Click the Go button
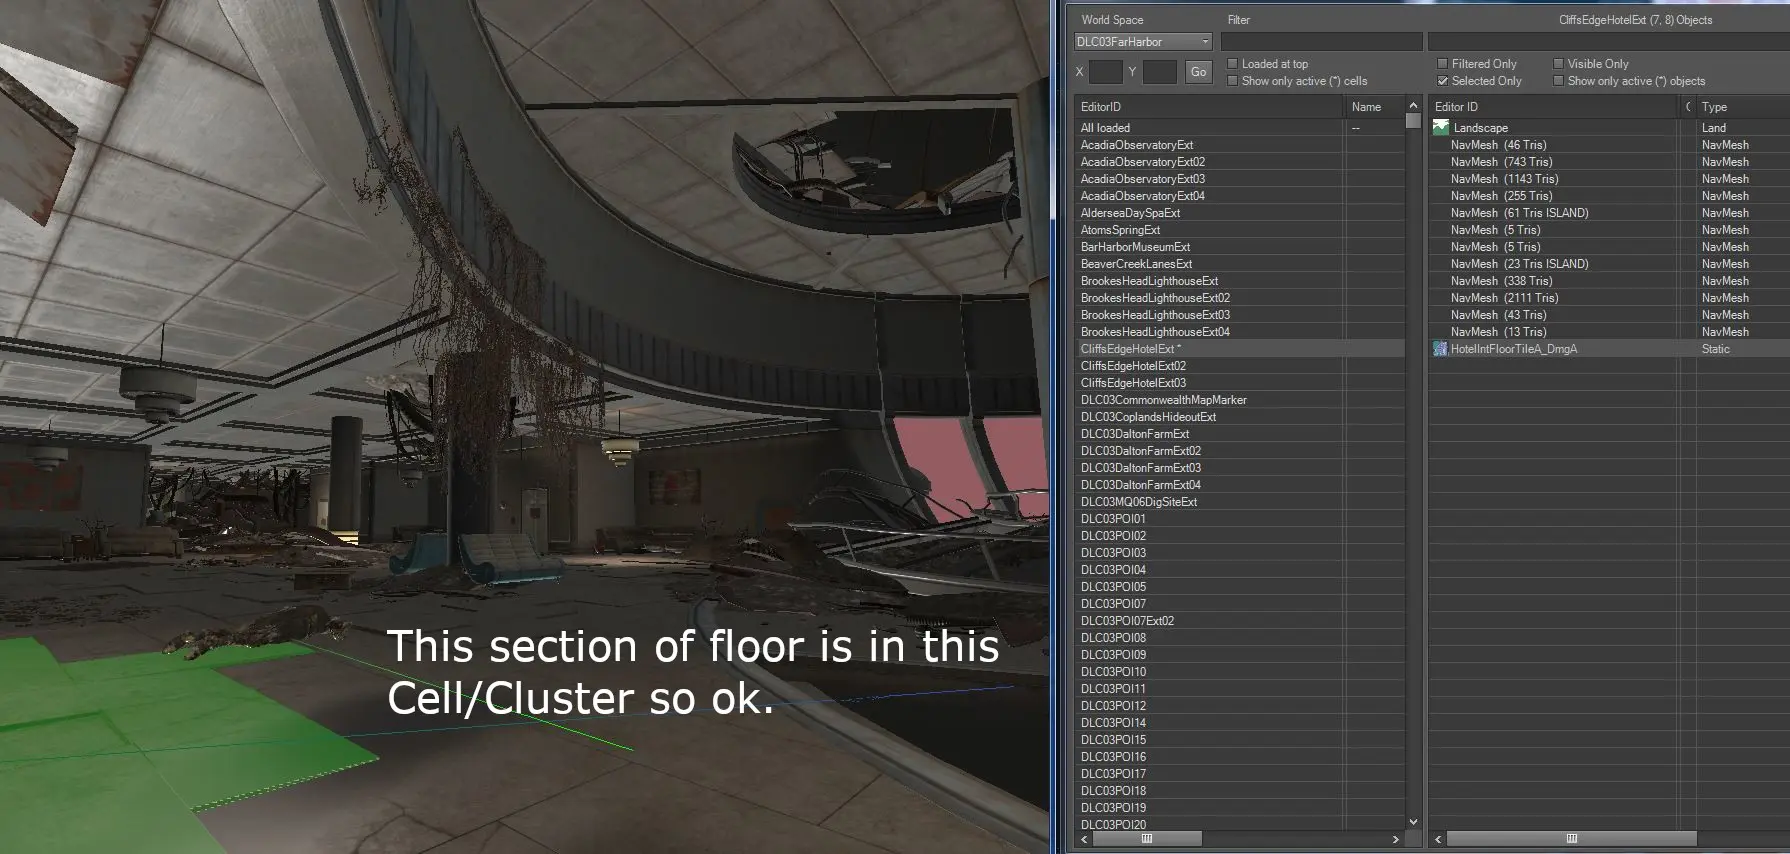The height and width of the screenshot is (854, 1790). point(1198,72)
